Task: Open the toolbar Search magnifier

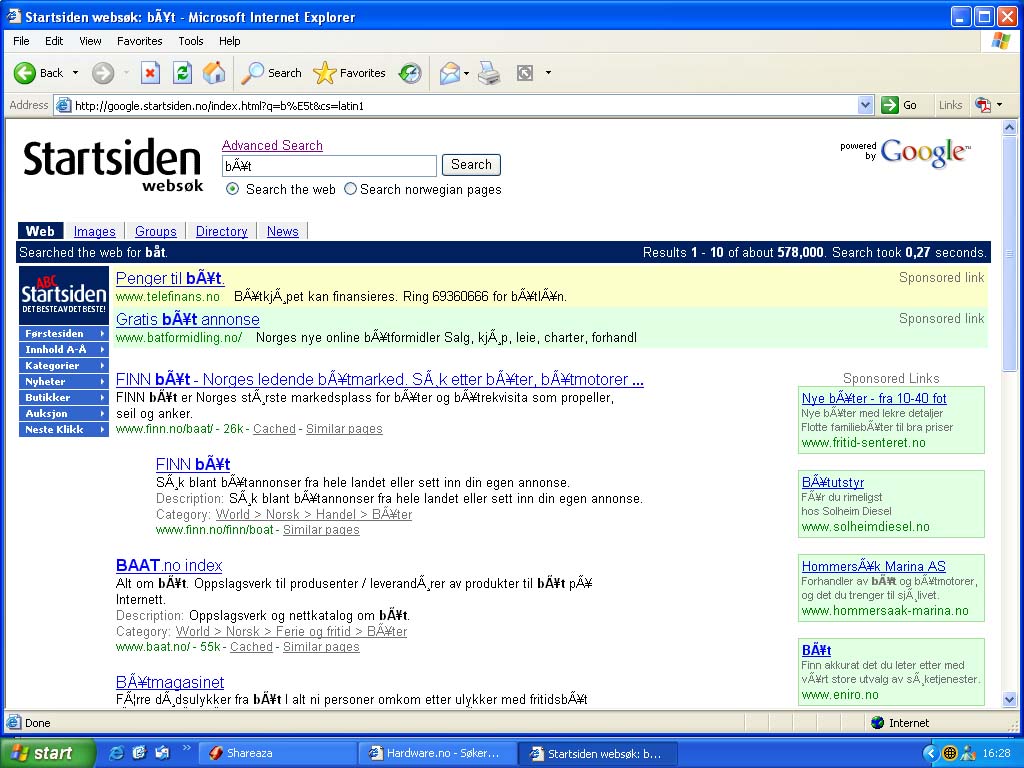Action: (x=252, y=73)
